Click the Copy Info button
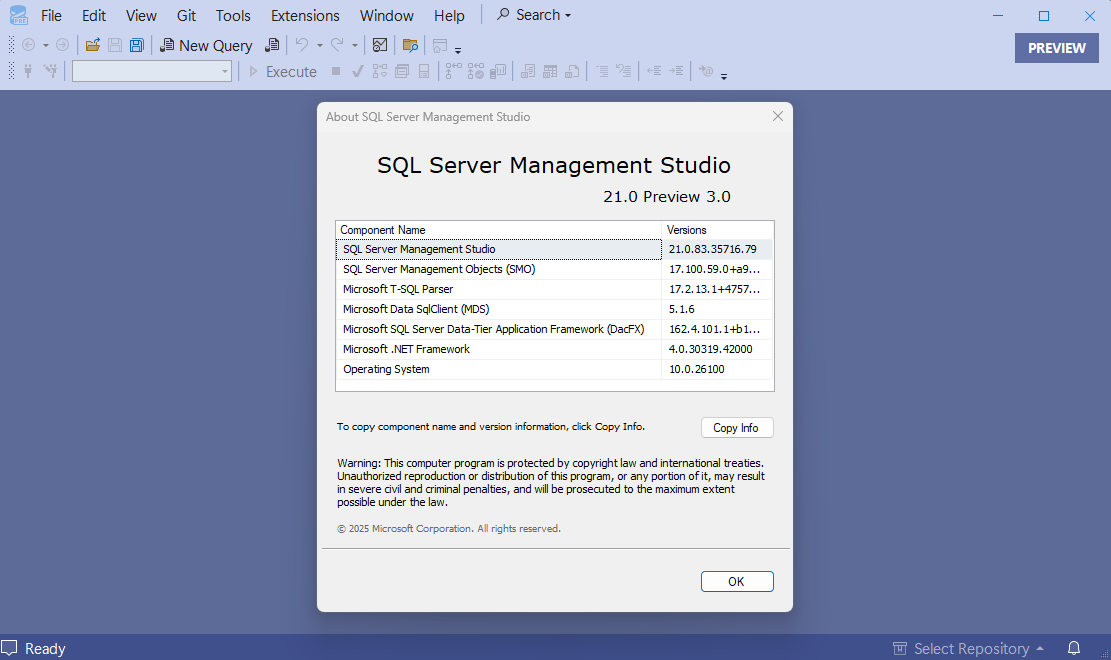This screenshot has height=660, width=1111. [737, 427]
